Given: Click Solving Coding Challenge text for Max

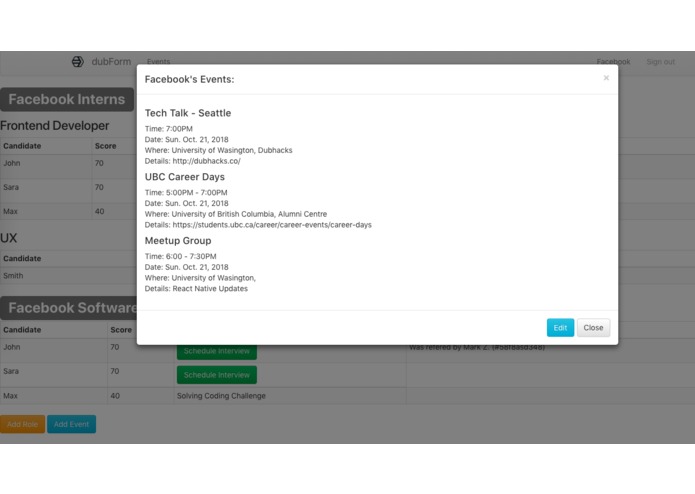Looking at the screenshot, I should pyautogui.click(x=221, y=396).
